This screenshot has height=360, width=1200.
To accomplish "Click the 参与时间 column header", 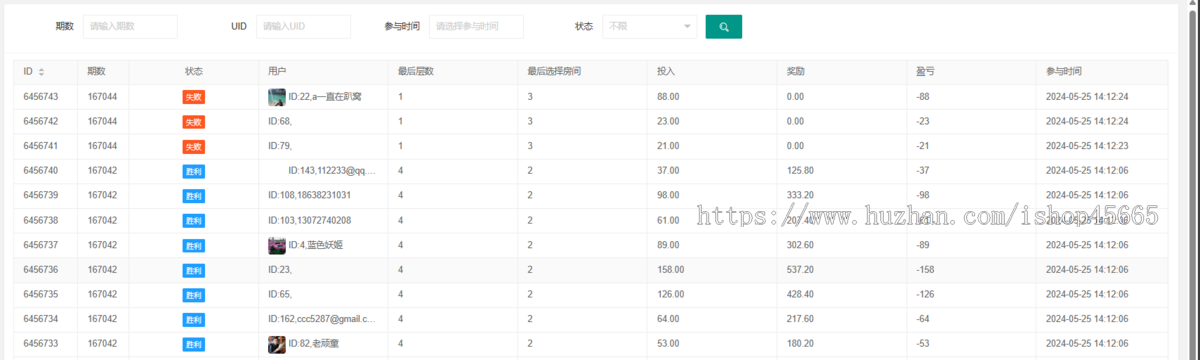I will 1064,72.
